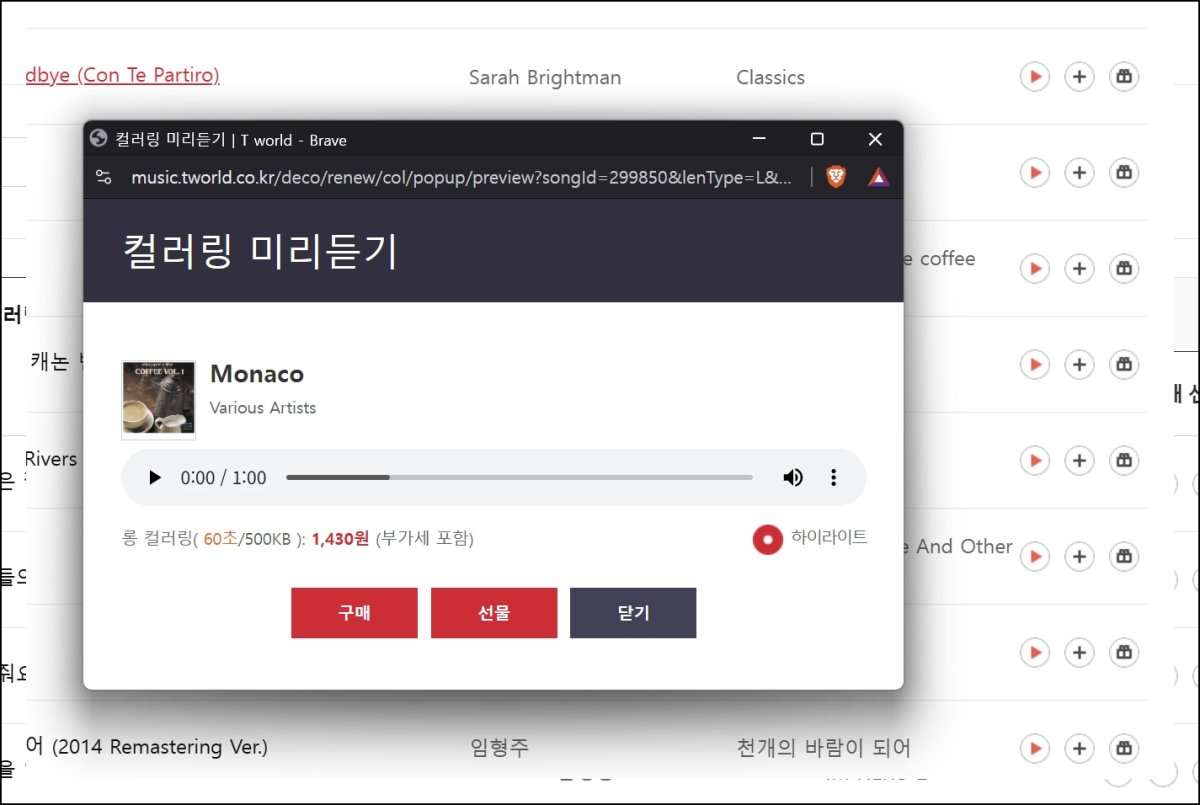Play preview in the 'coffee' album row
The image size is (1200, 805).
tap(1034, 268)
